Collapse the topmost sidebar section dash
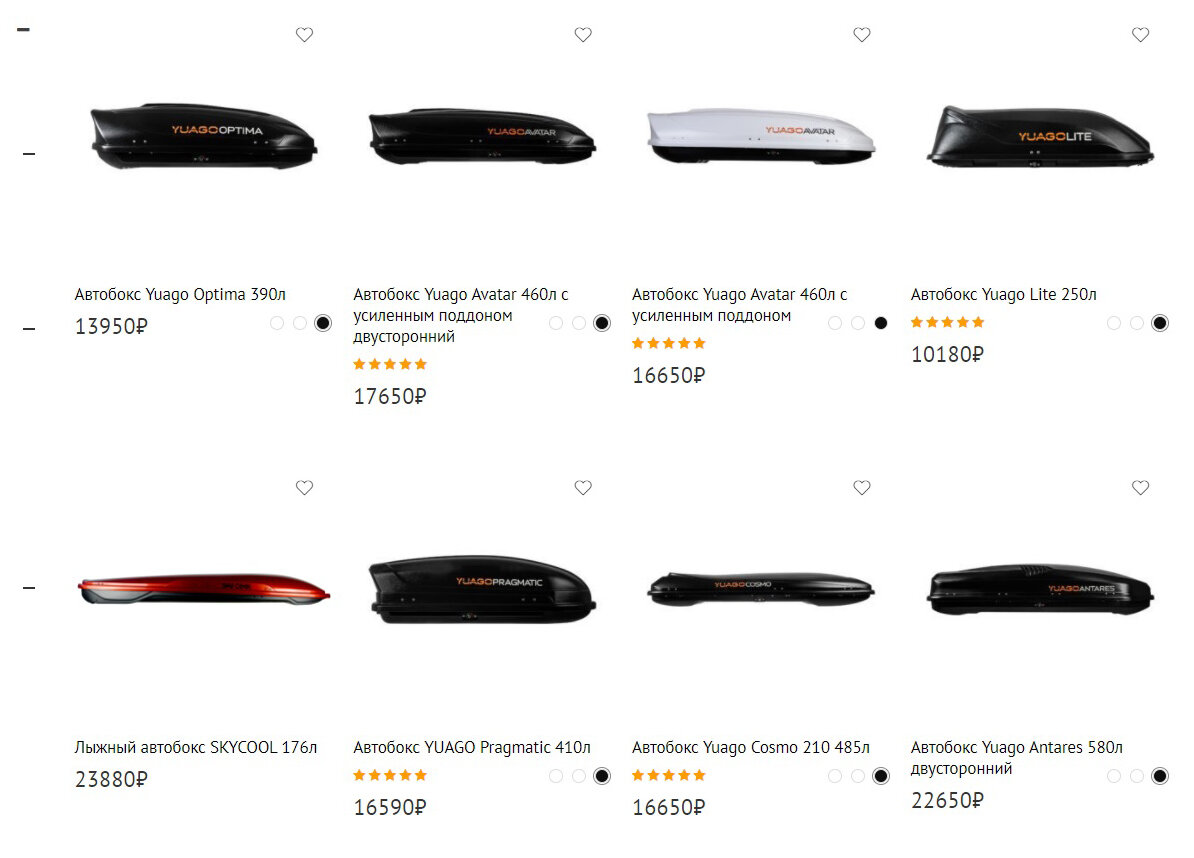The width and height of the screenshot is (1194, 858). tap(24, 30)
